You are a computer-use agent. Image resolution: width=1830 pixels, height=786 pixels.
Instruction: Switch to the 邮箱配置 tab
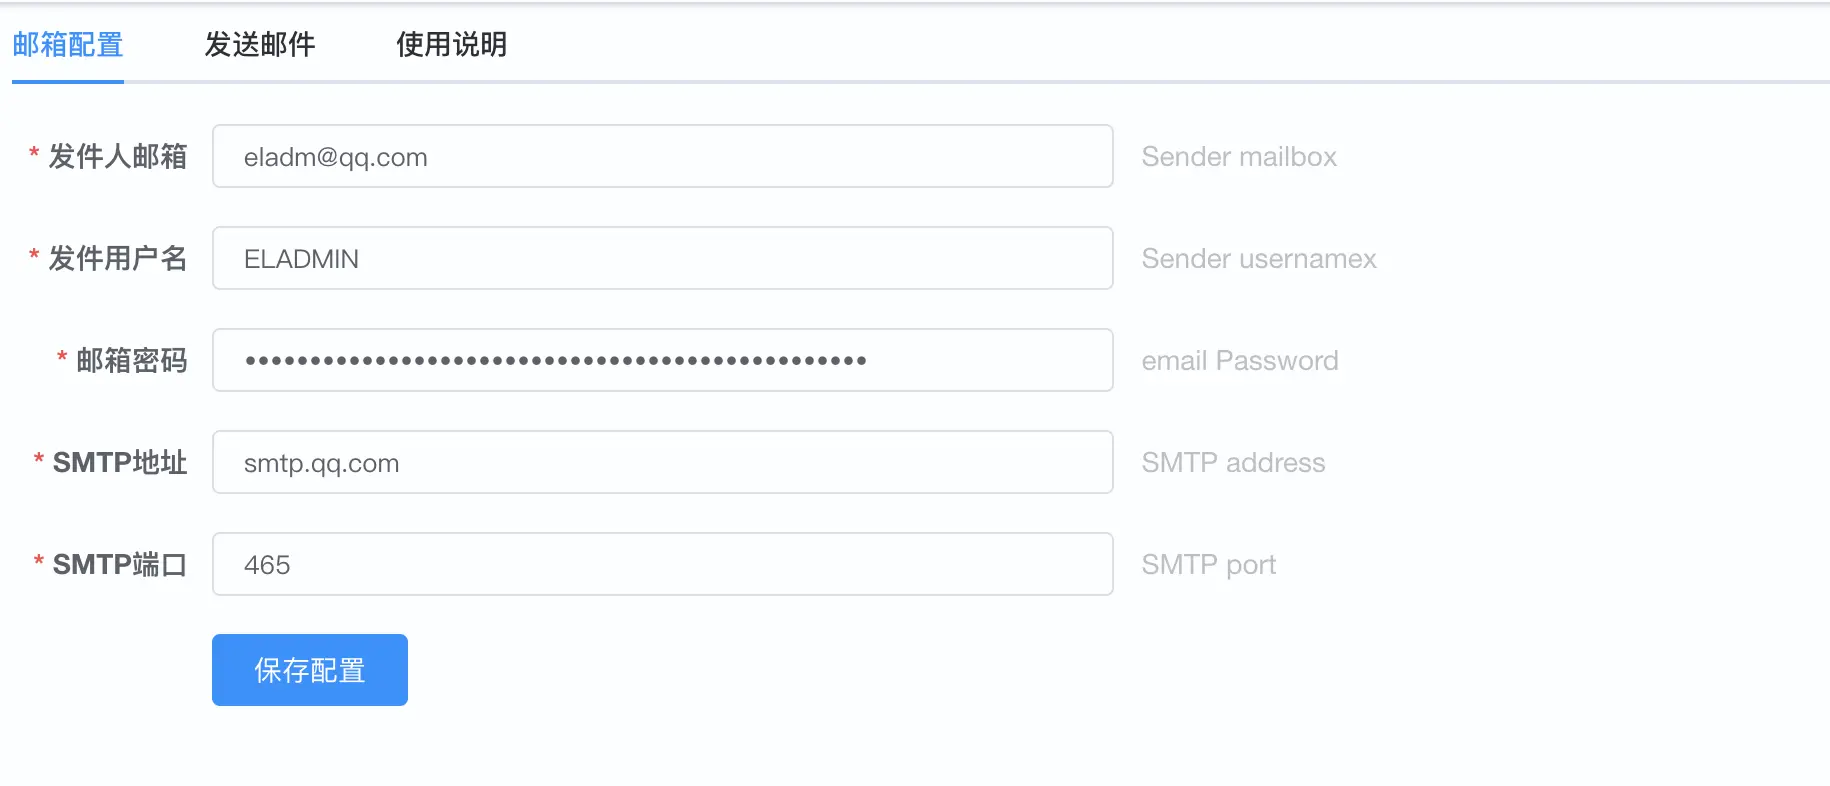point(68,45)
